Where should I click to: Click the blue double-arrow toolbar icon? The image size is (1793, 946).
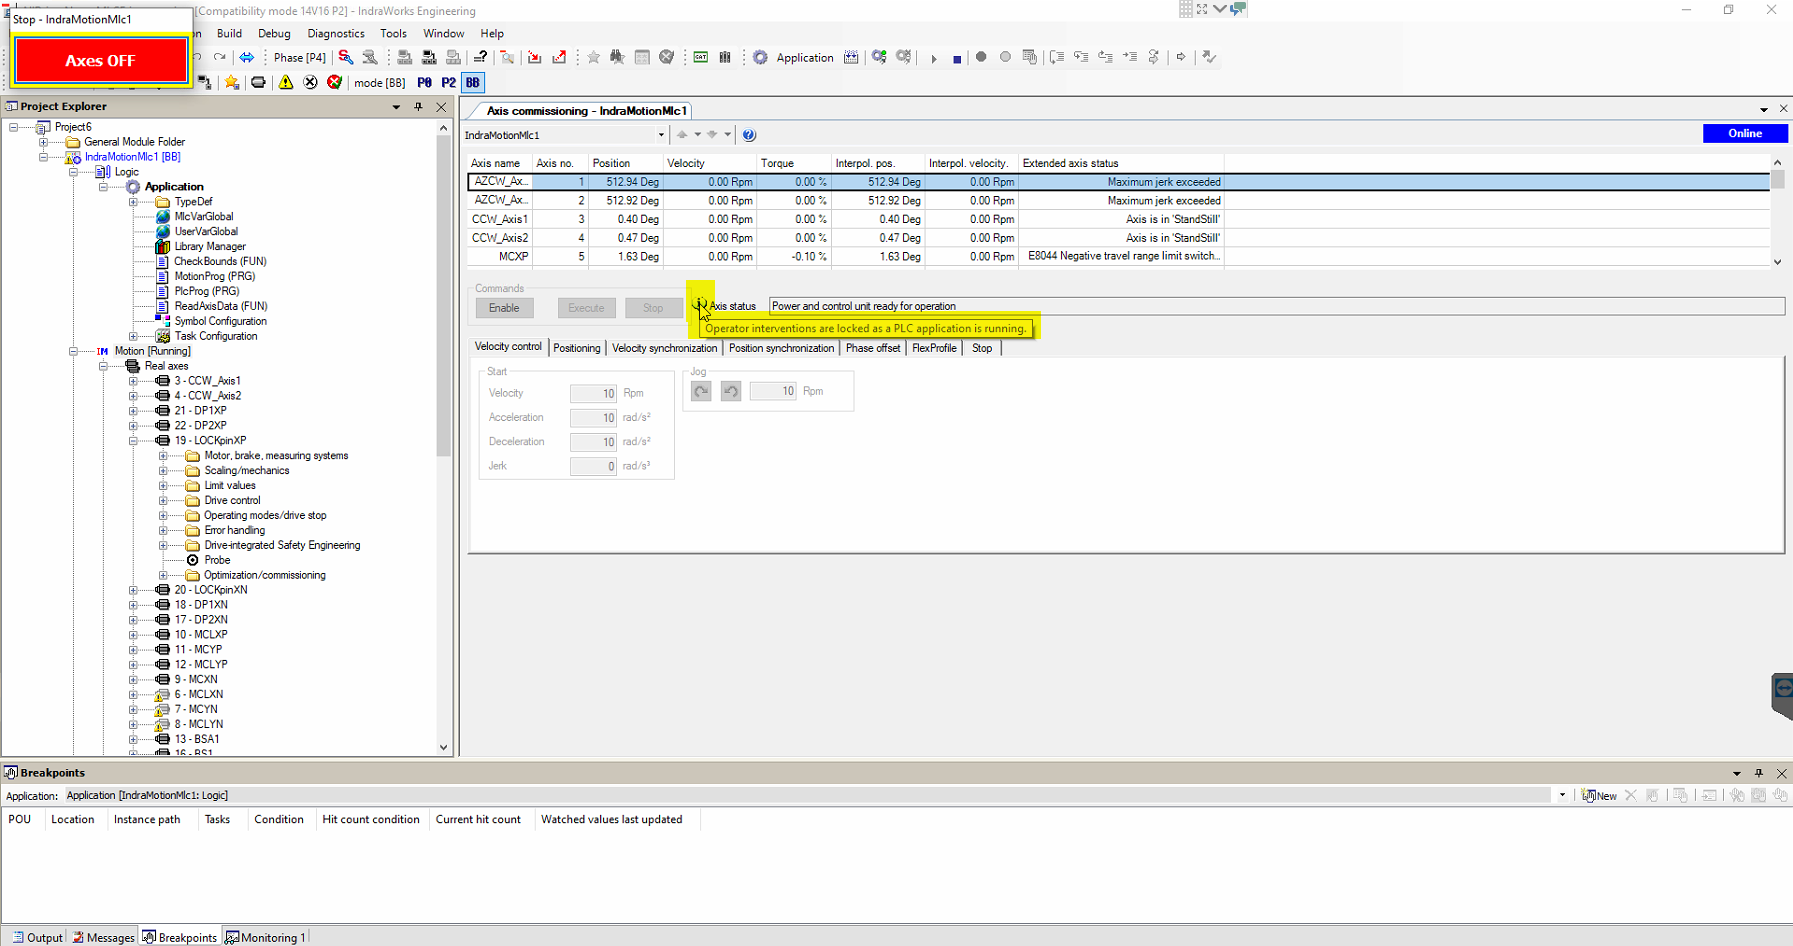pyautogui.click(x=246, y=58)
